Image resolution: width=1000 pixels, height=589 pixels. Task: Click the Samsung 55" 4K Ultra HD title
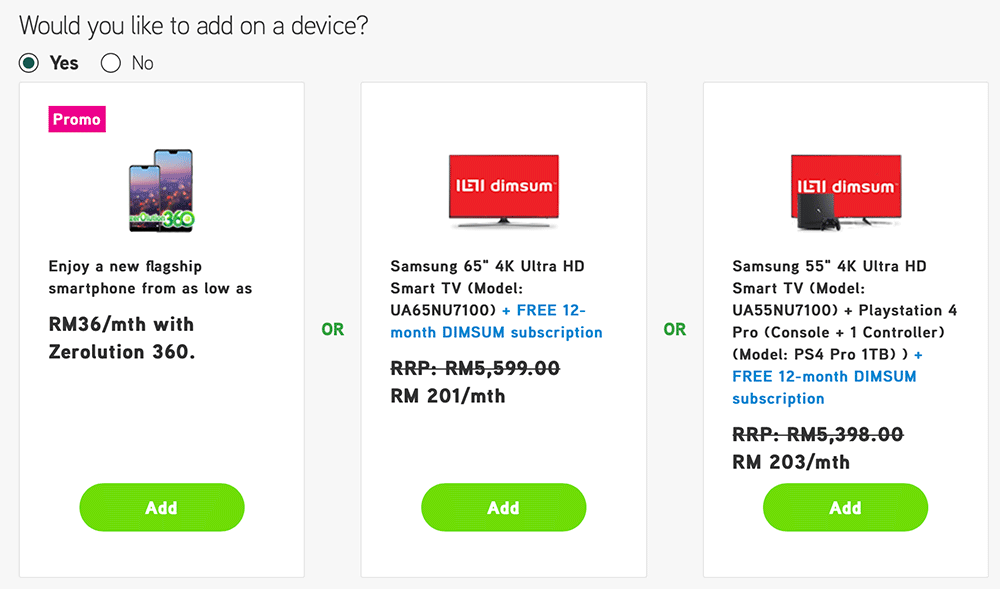(829, 267)
